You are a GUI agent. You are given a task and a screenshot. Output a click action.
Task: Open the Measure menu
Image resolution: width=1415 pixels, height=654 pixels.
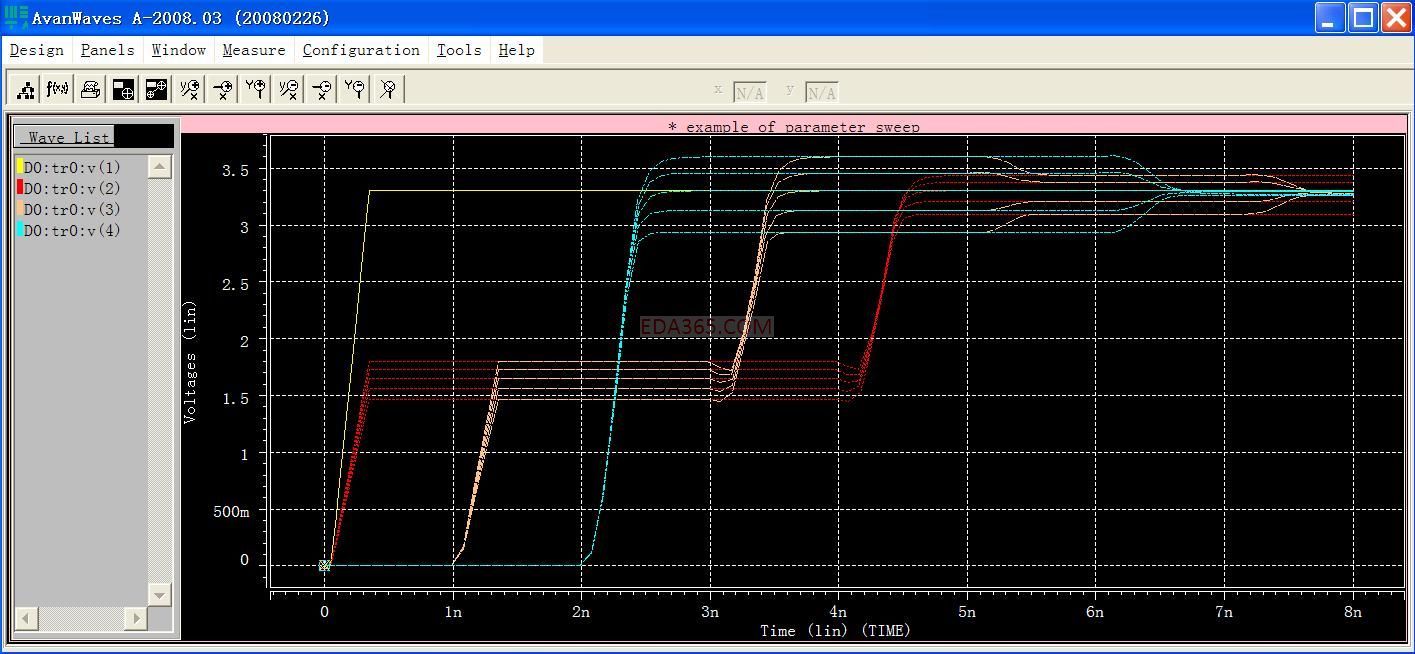point(253,50)
